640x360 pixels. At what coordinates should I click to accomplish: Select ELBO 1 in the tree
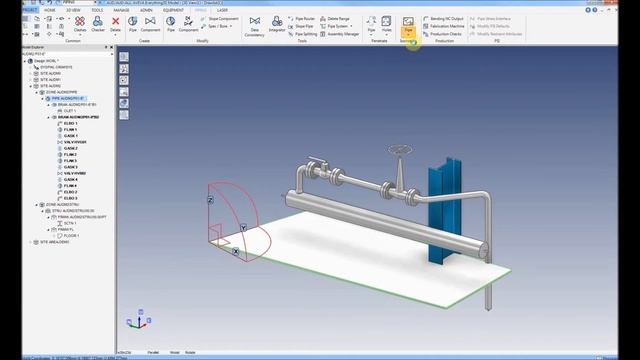point(67,123)
